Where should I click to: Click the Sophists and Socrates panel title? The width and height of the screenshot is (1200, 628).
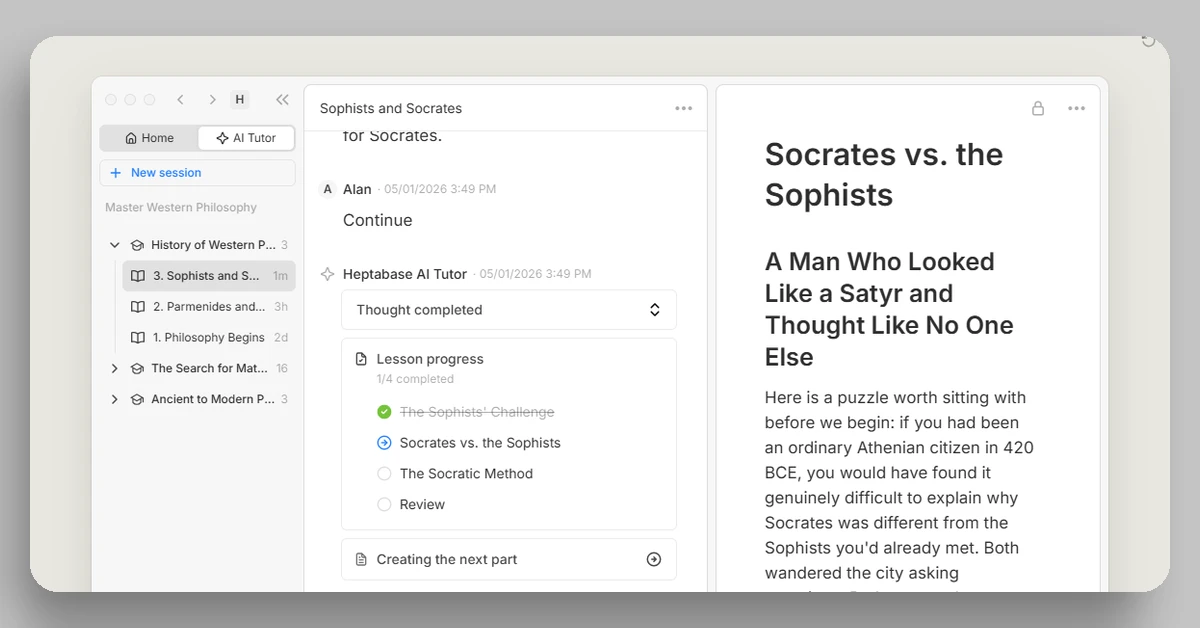[391, 108]
